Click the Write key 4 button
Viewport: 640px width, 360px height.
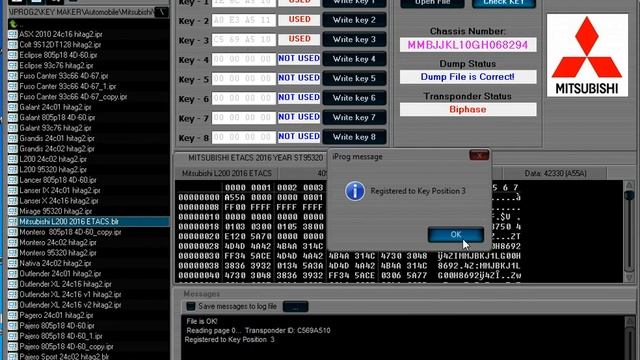354,59
